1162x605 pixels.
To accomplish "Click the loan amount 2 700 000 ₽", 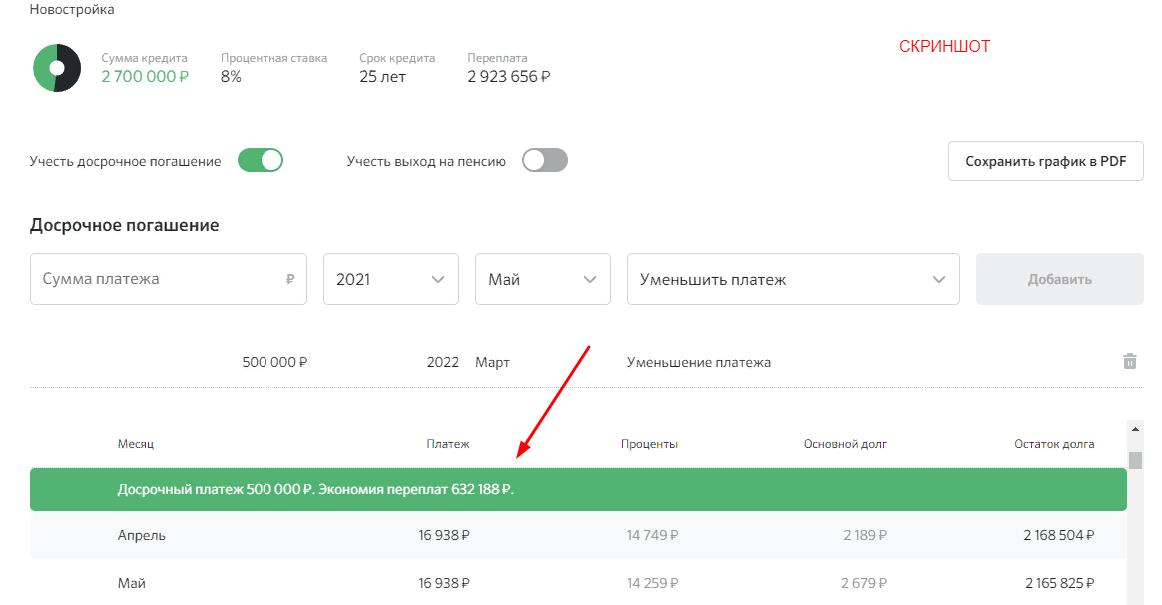I will pos(145,76).
